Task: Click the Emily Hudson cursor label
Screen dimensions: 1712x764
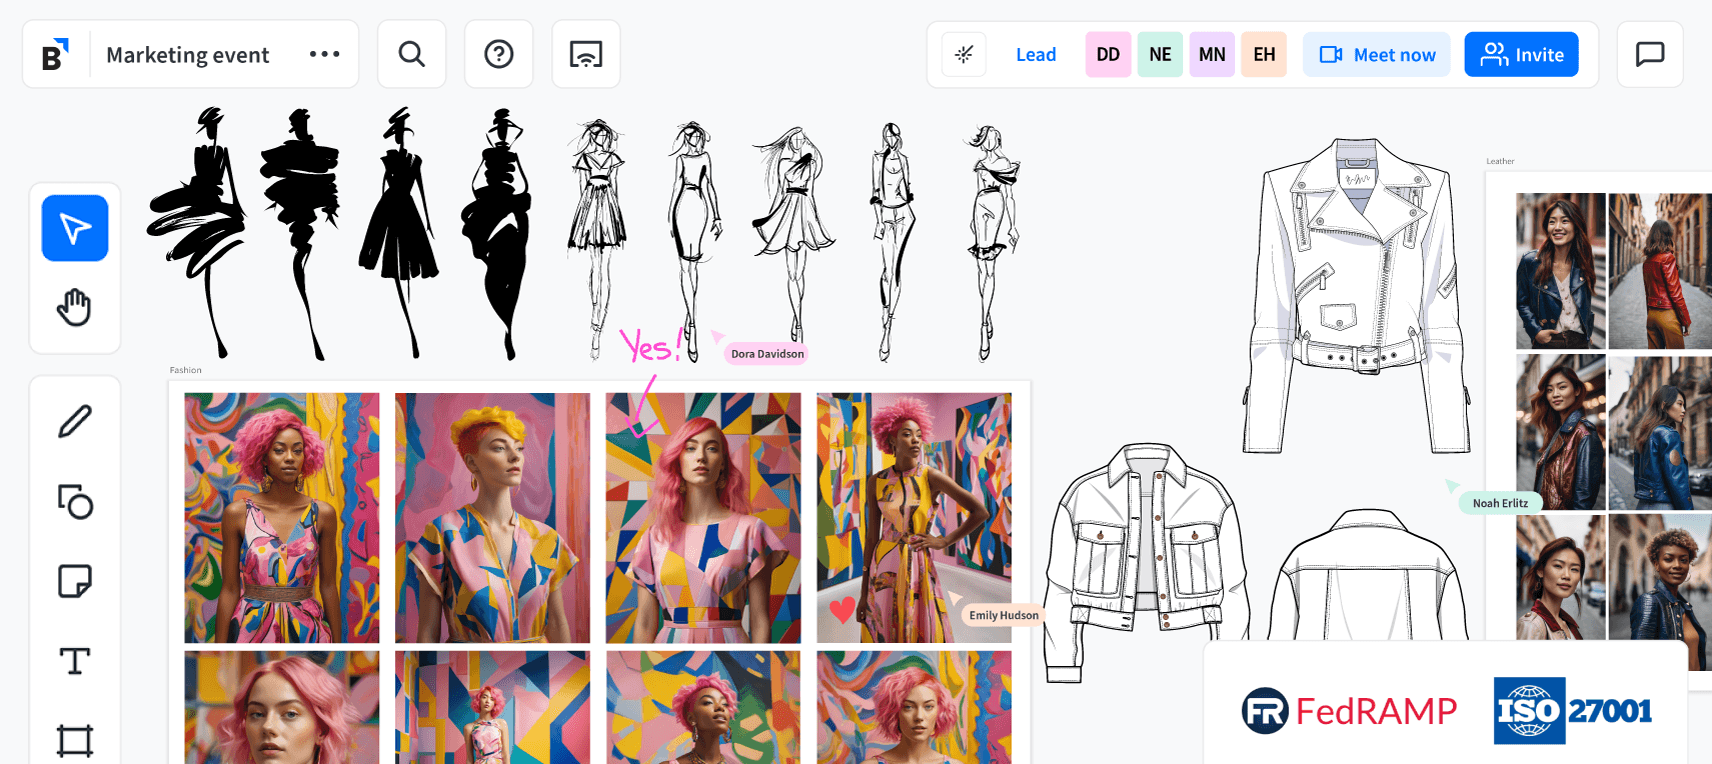Action: (x=1003, y=615)
